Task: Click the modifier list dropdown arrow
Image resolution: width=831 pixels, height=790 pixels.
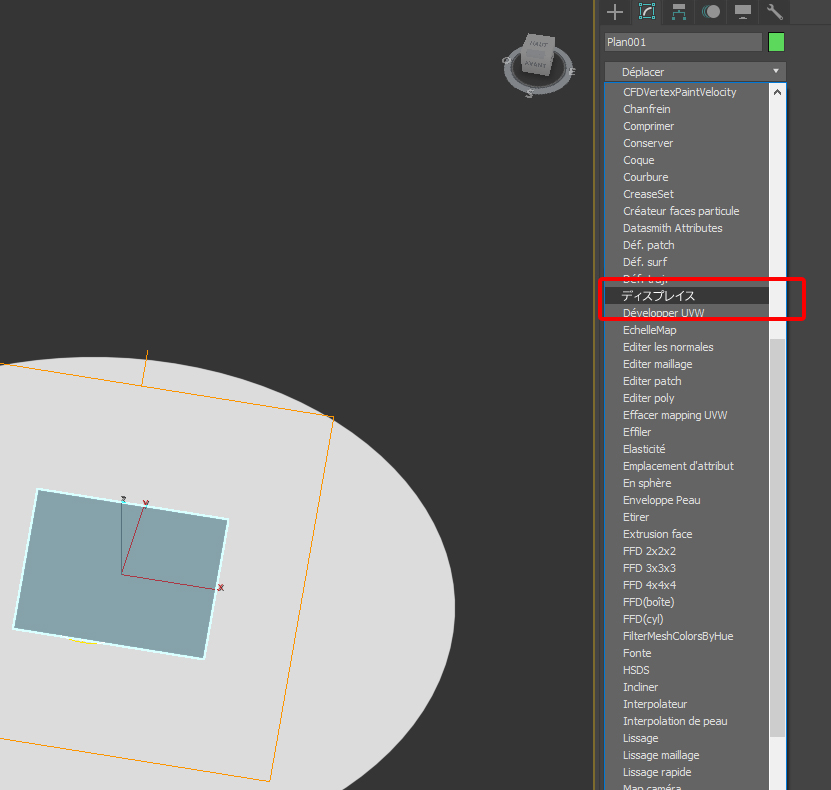Action: 775,72
